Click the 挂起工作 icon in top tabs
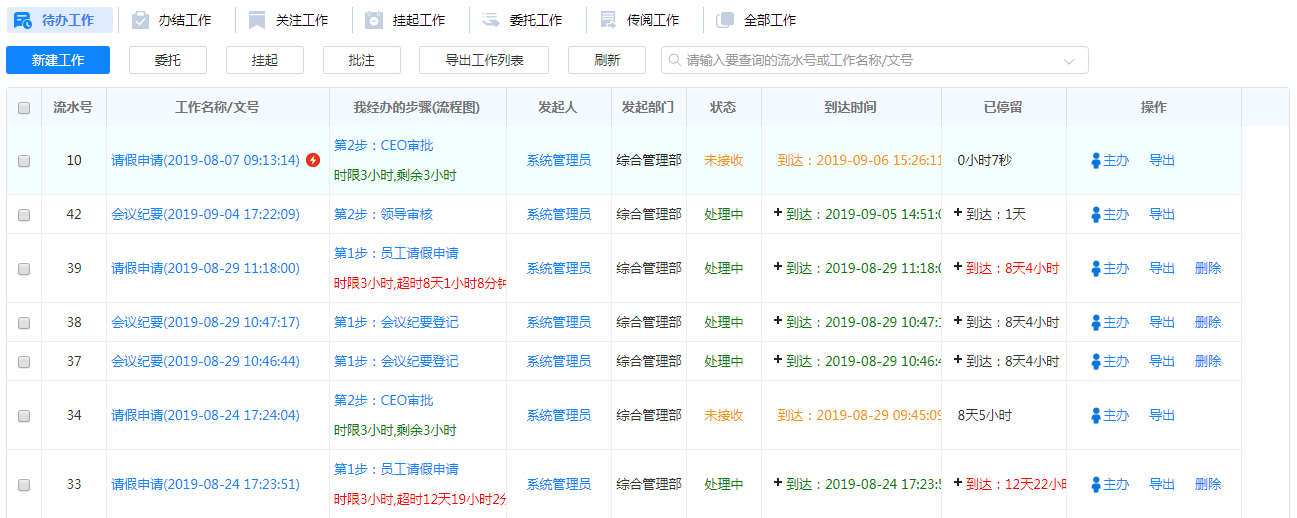This screenshot has width=1297, height=518. click(374, 20)
